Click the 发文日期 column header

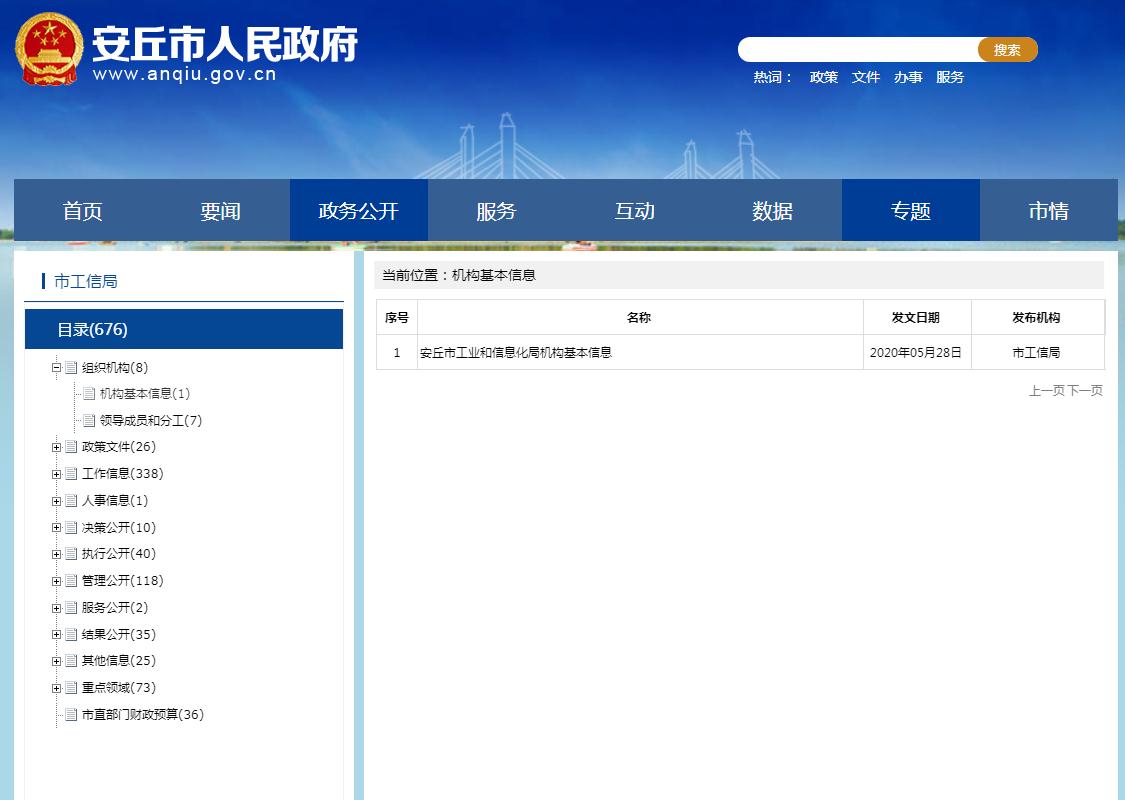pyautogui.click(x=915, y=317)
